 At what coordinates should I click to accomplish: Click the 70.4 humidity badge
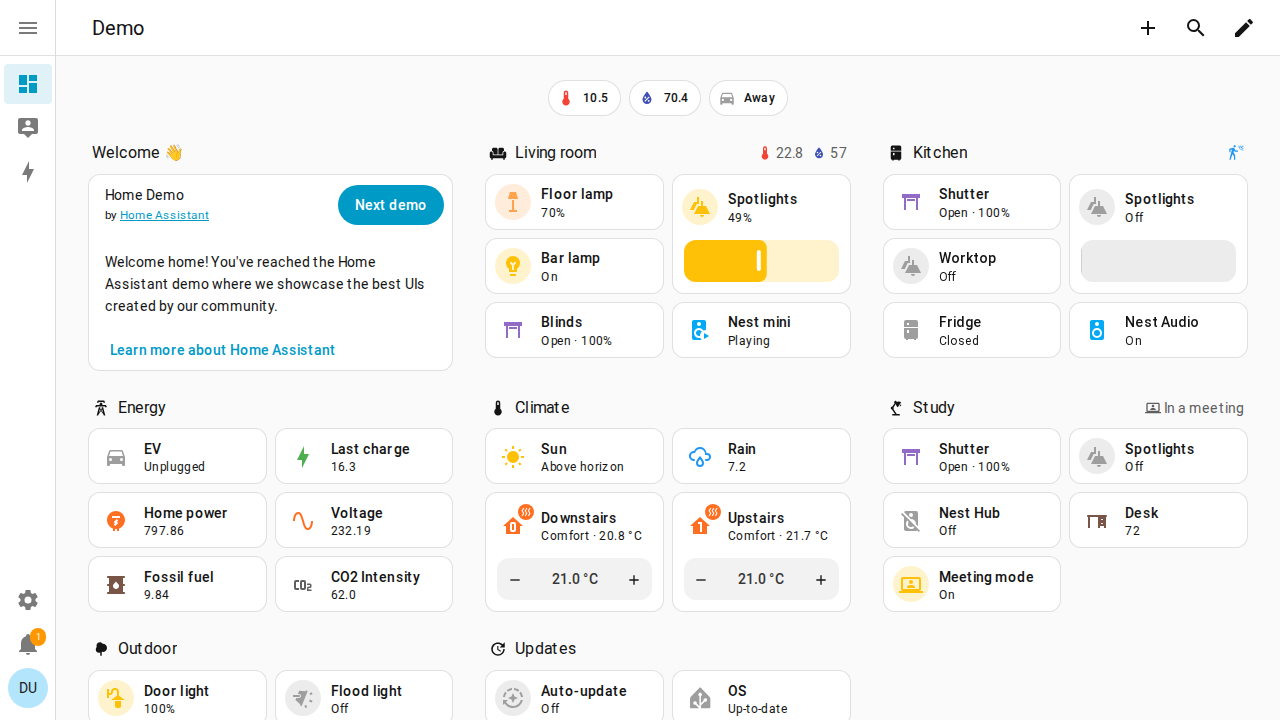[x=665, y=98]
